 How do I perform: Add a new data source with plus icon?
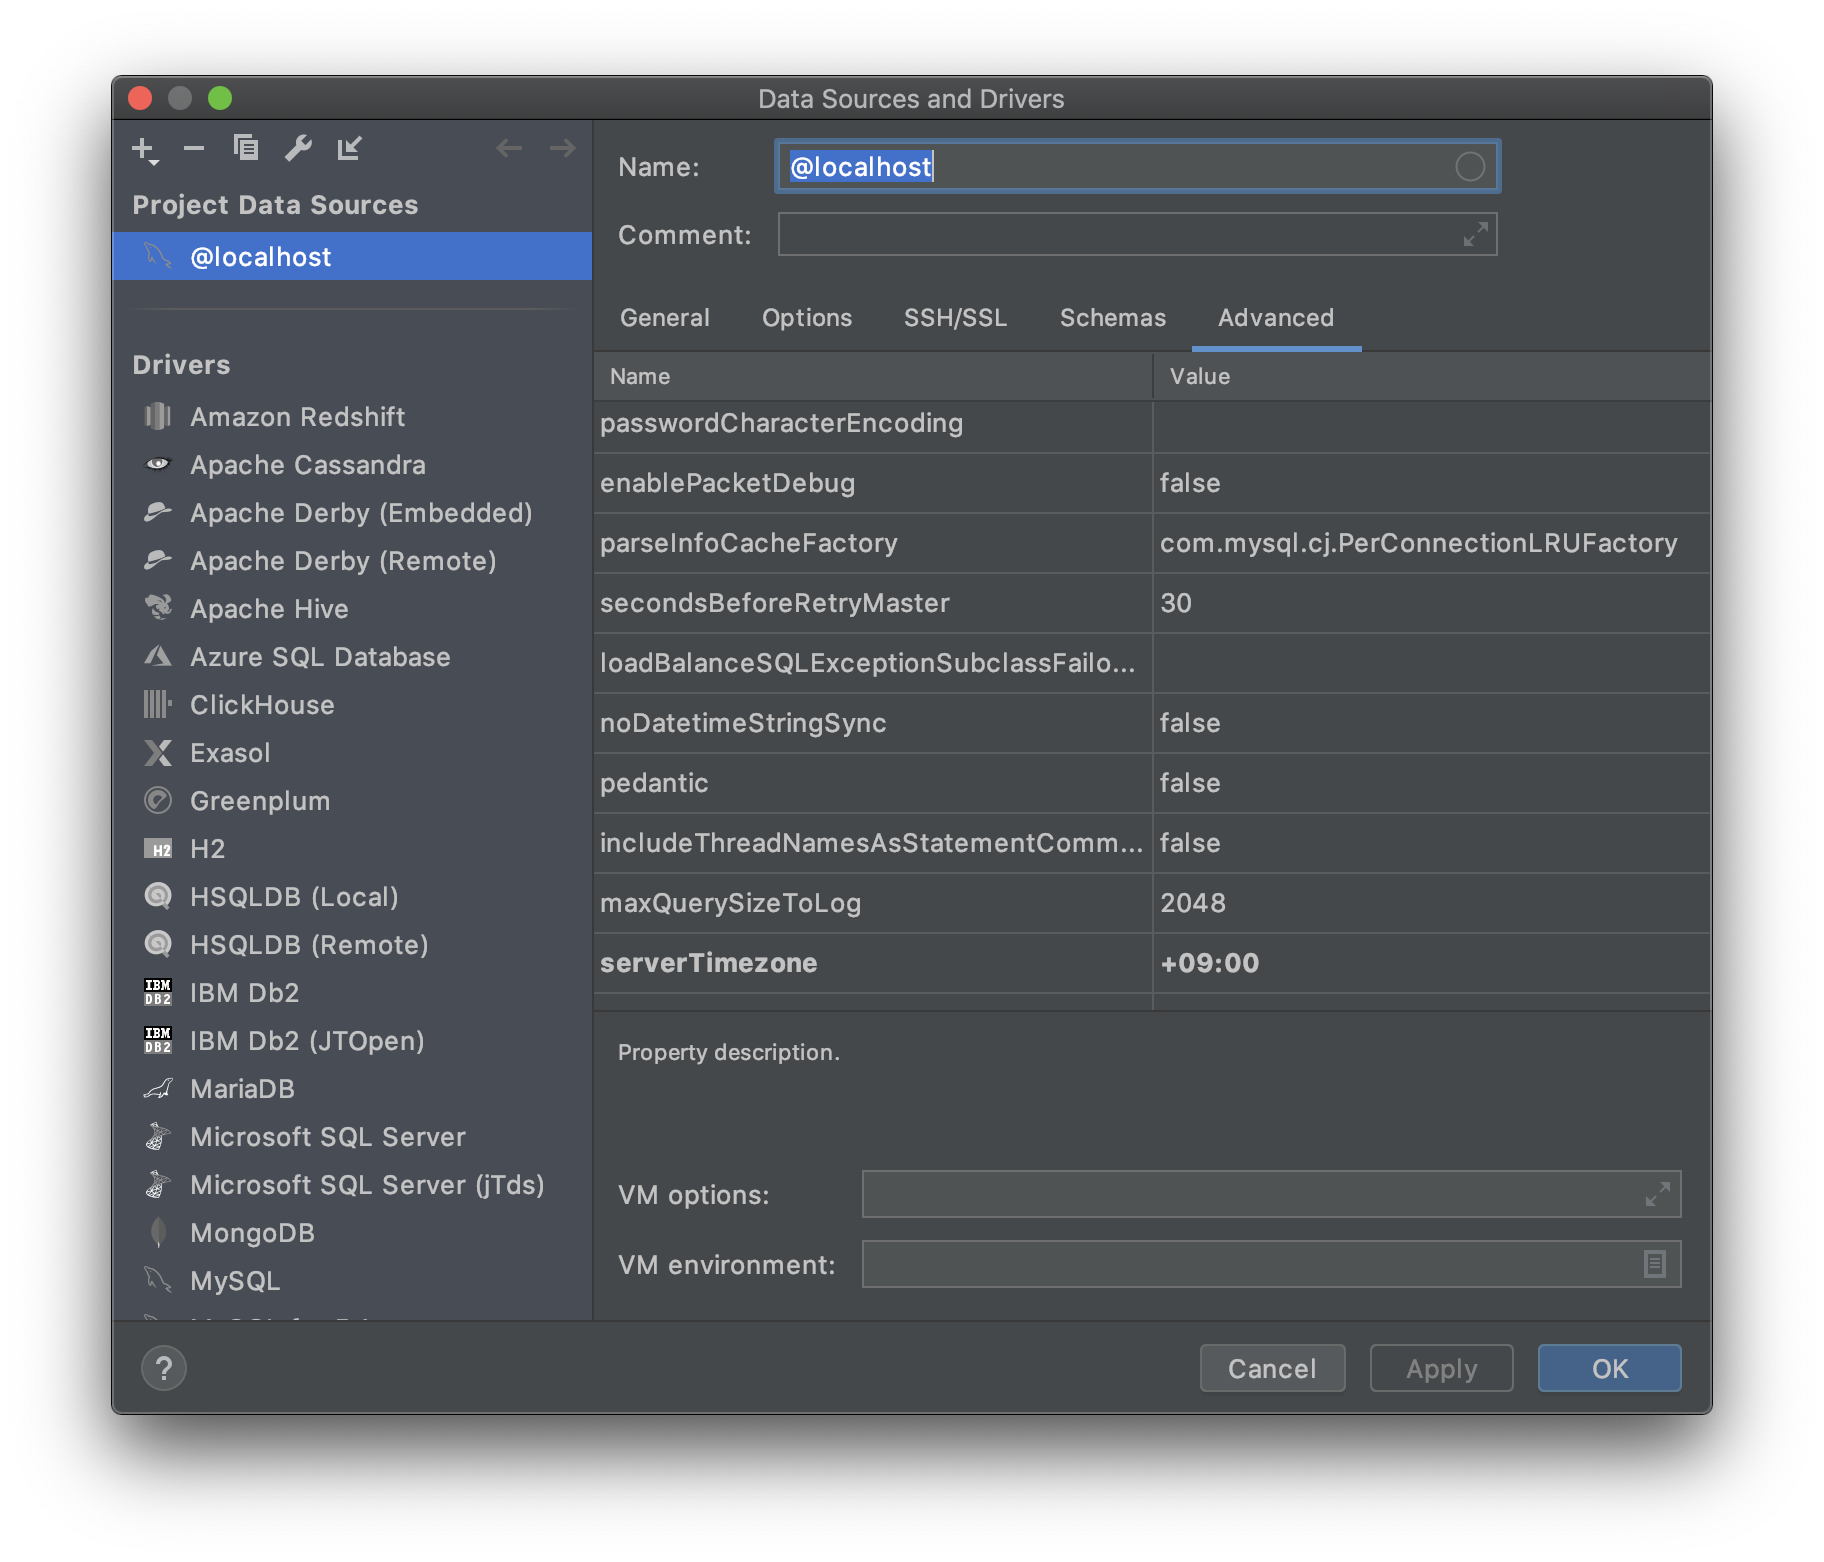coord(145,150)
